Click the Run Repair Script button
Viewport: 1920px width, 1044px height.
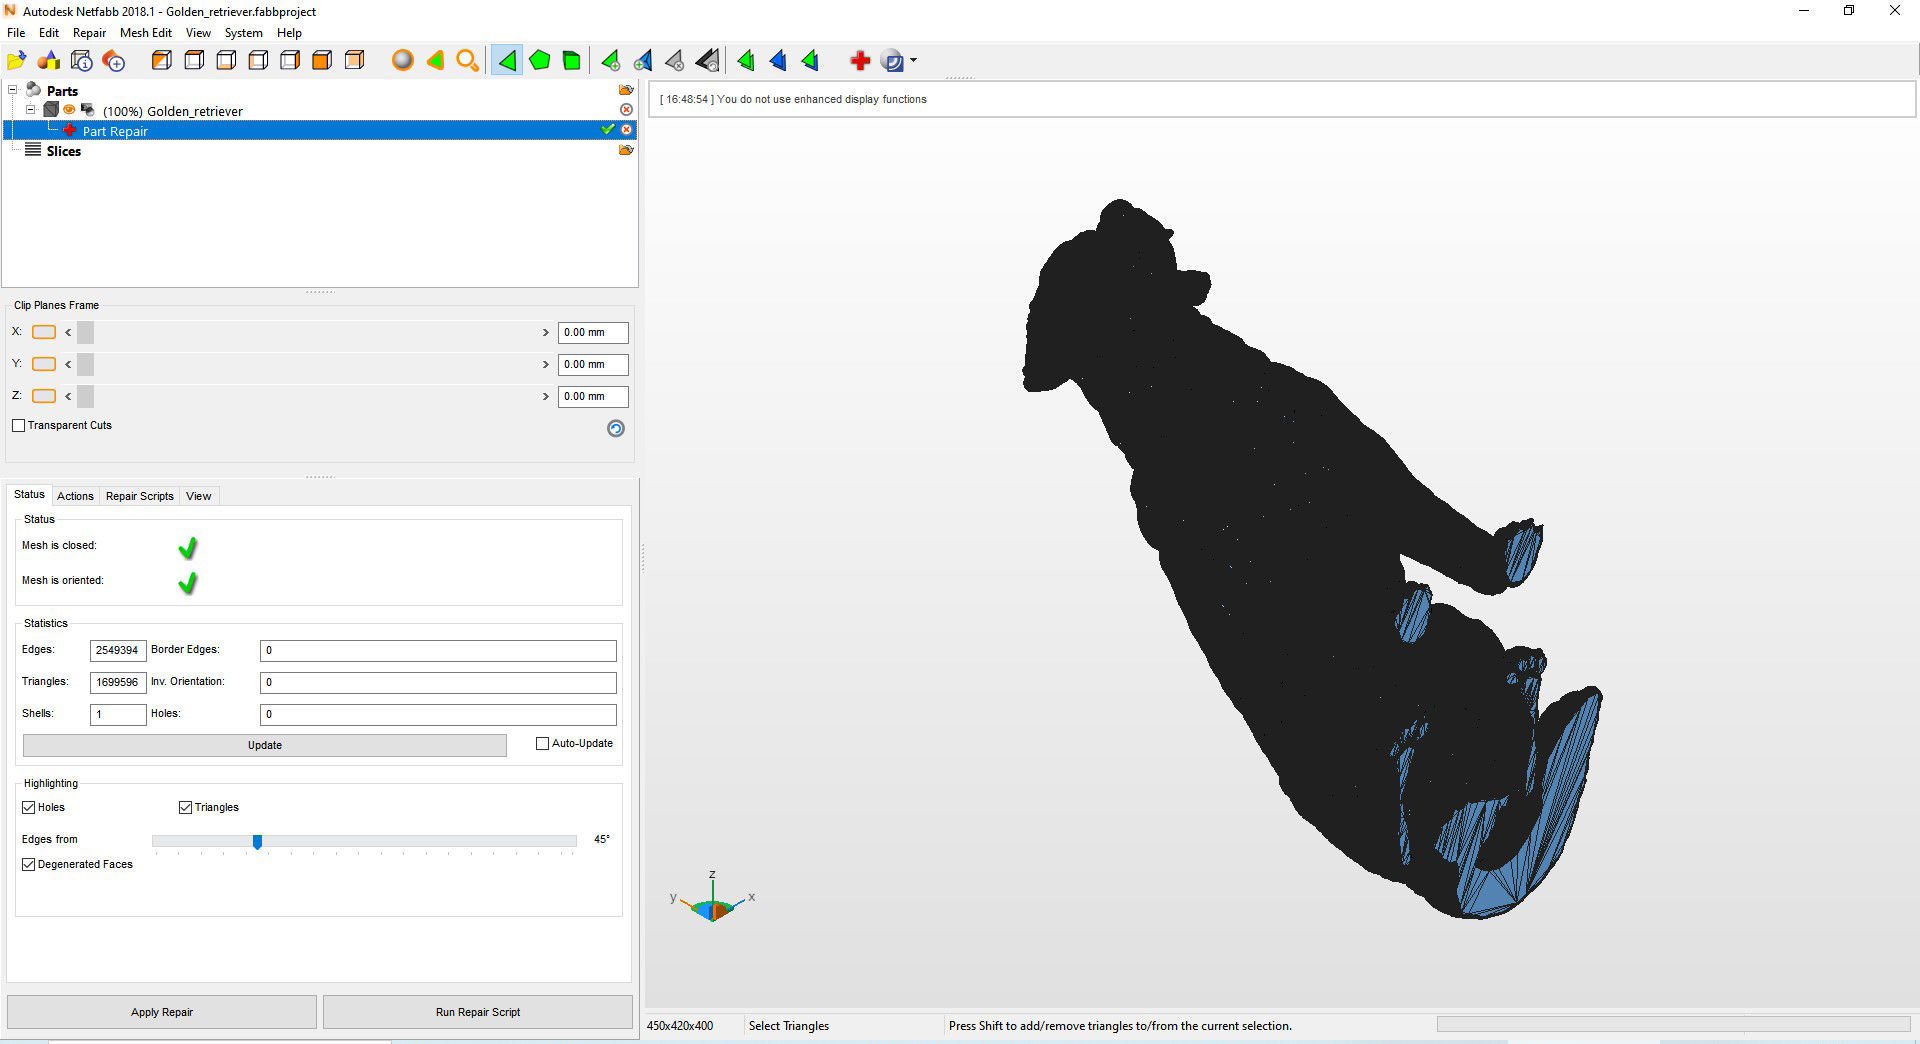478,1012
